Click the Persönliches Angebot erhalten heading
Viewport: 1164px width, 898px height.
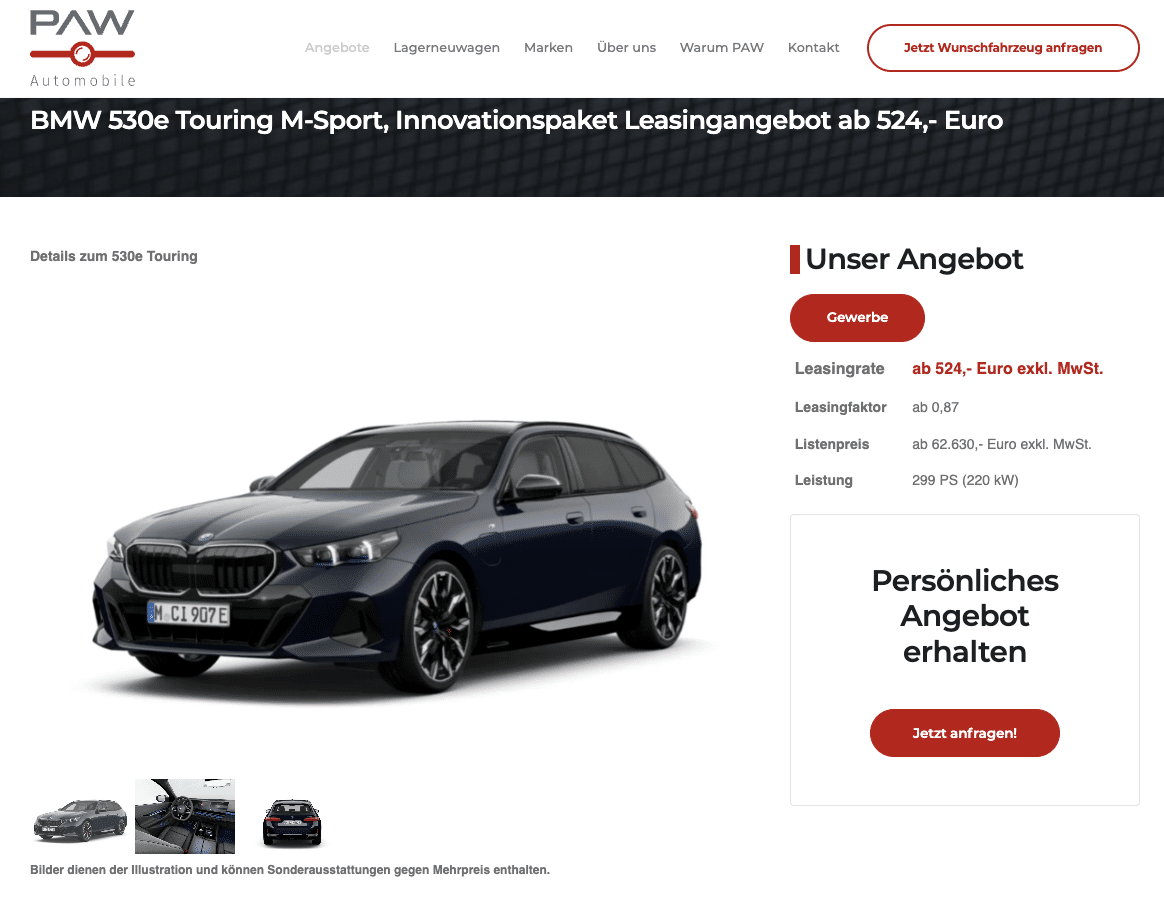(x=964, y=616)
